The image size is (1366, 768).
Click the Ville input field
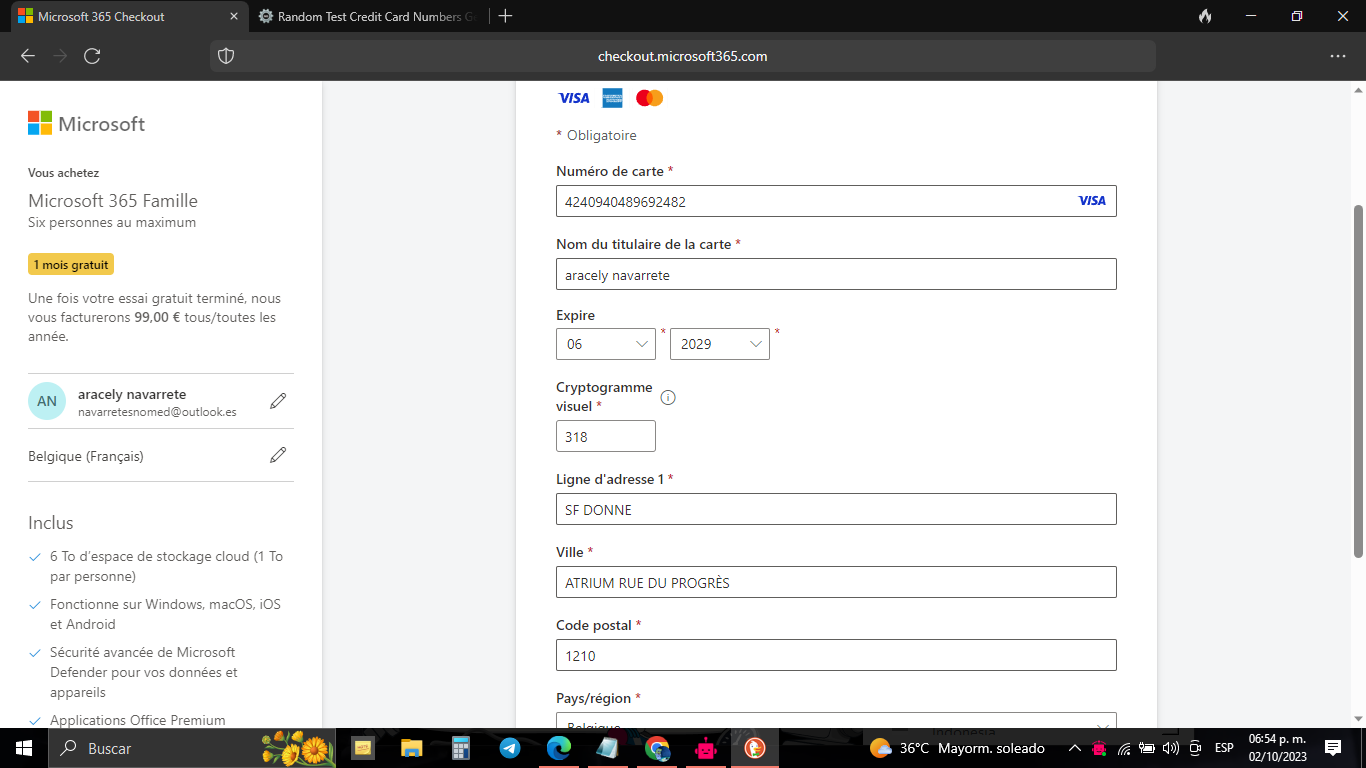tap(836, 582)
